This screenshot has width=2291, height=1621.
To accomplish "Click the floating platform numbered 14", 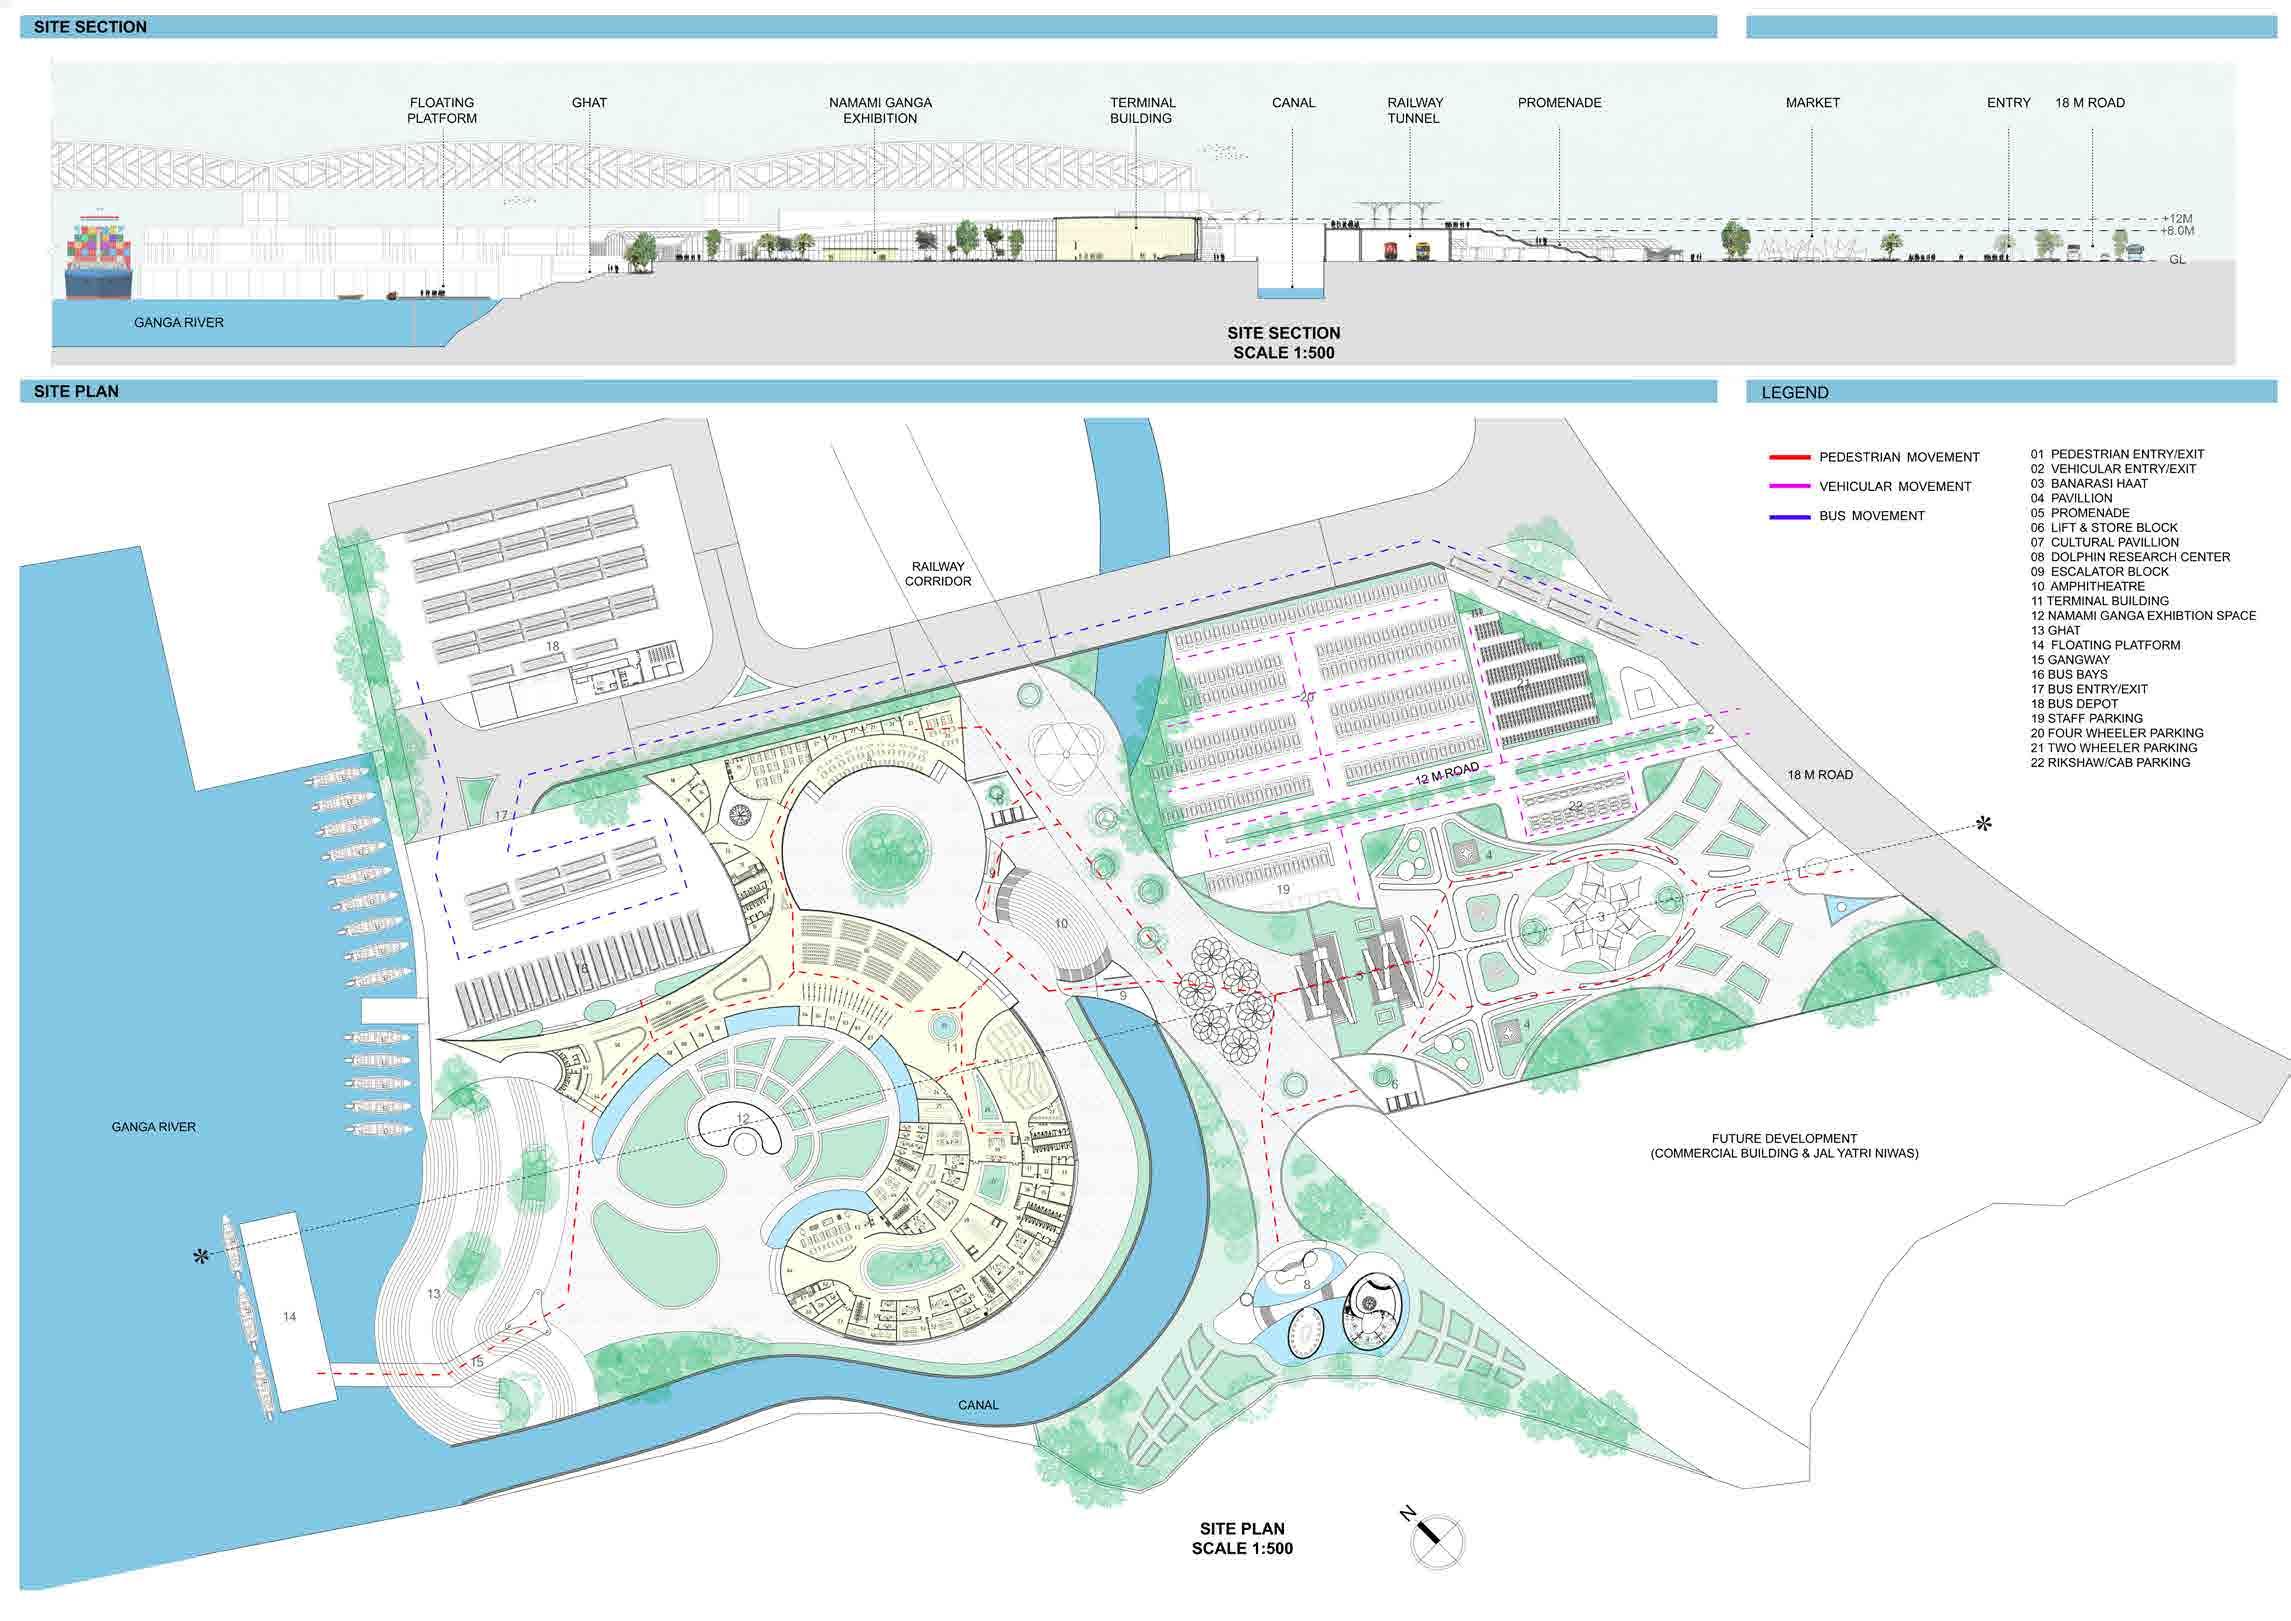I will point(288,1315).
